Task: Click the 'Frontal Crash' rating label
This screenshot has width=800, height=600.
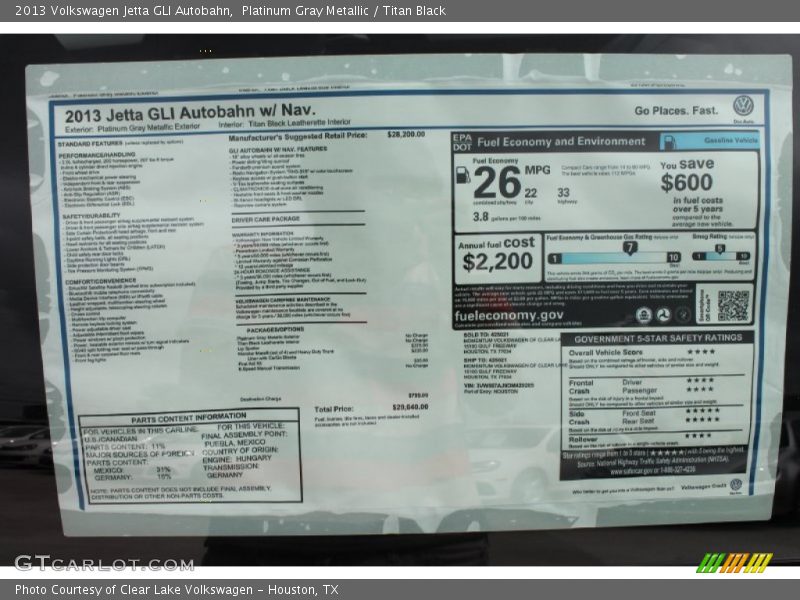Action: tap(581, 387)
